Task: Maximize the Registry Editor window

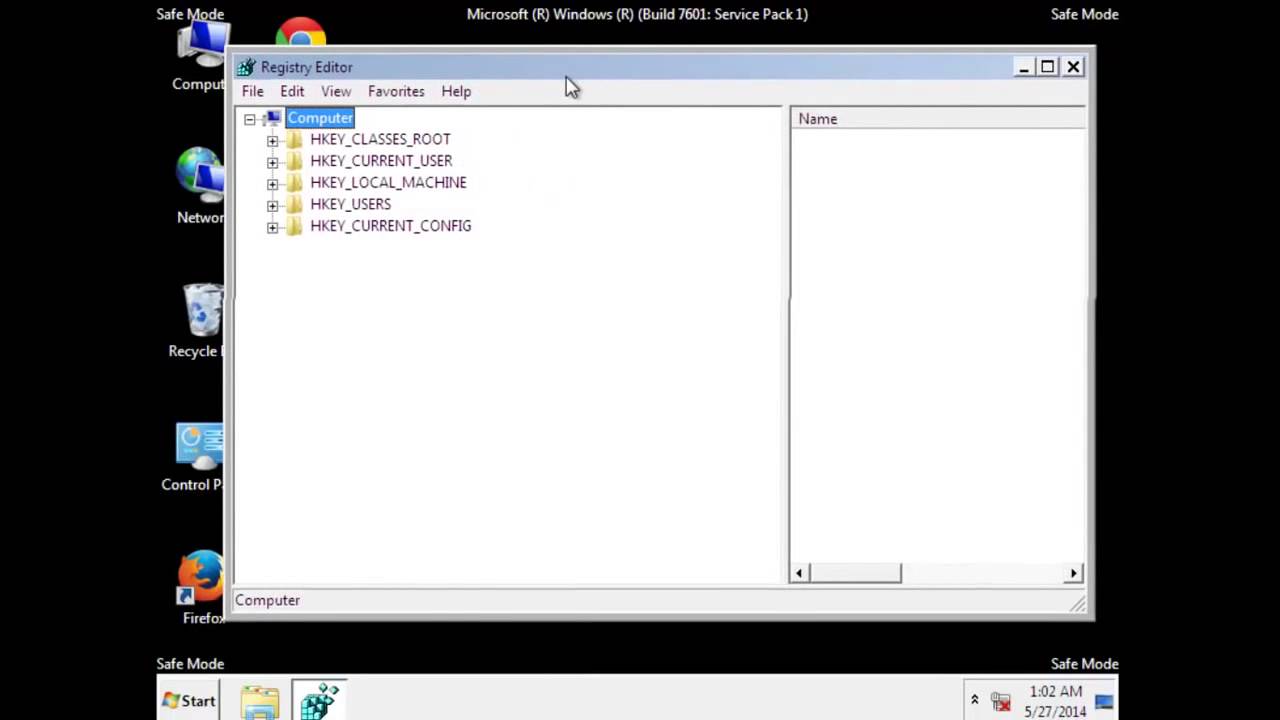Action: click(1048, 67)
